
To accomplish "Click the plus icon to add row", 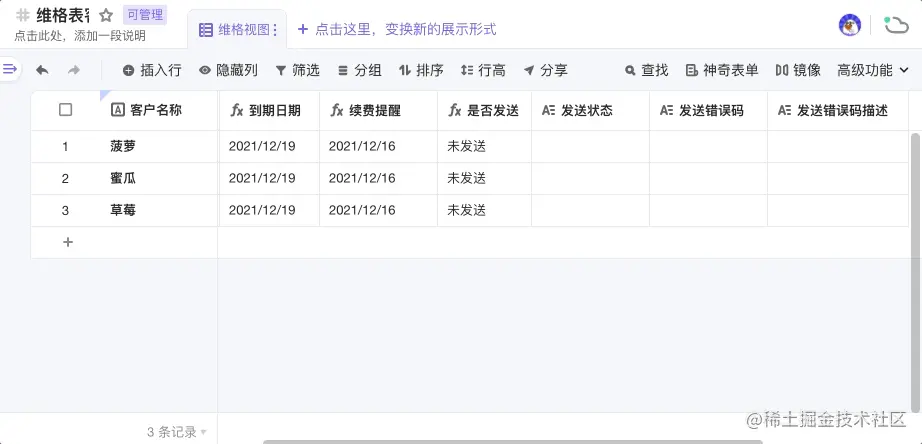I will 68,242.
